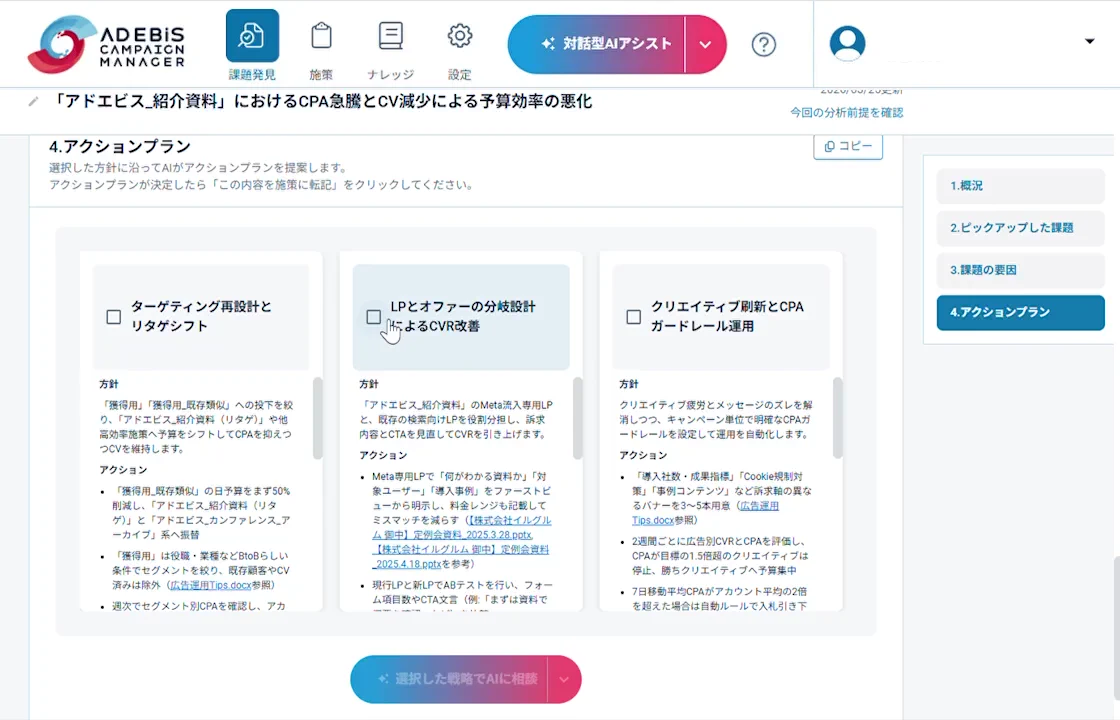The image size is (1120, 720).
Task: Click the help question mark icon
Action: pos(763,44)
